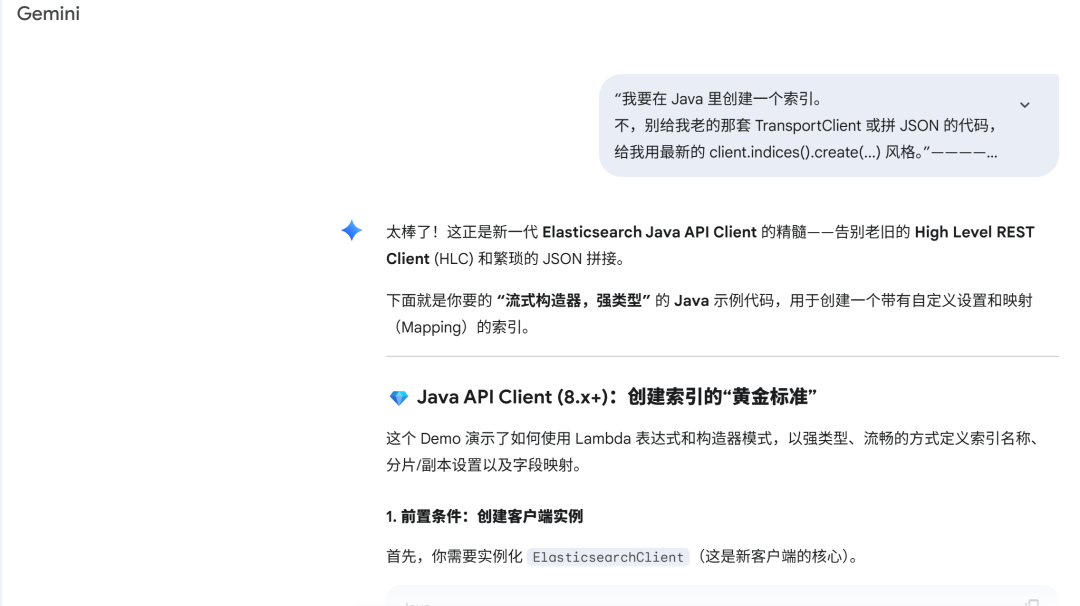Click prompt line 'client.indices().create(...)'
This screenshot has width=1080, height=606.
coord(805,152)
